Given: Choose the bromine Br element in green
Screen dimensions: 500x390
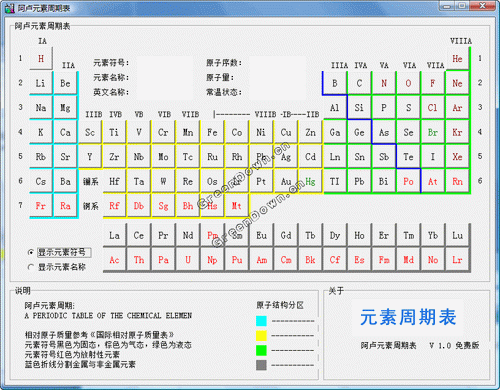Looking at the screenshot, I should click(433, 132).
